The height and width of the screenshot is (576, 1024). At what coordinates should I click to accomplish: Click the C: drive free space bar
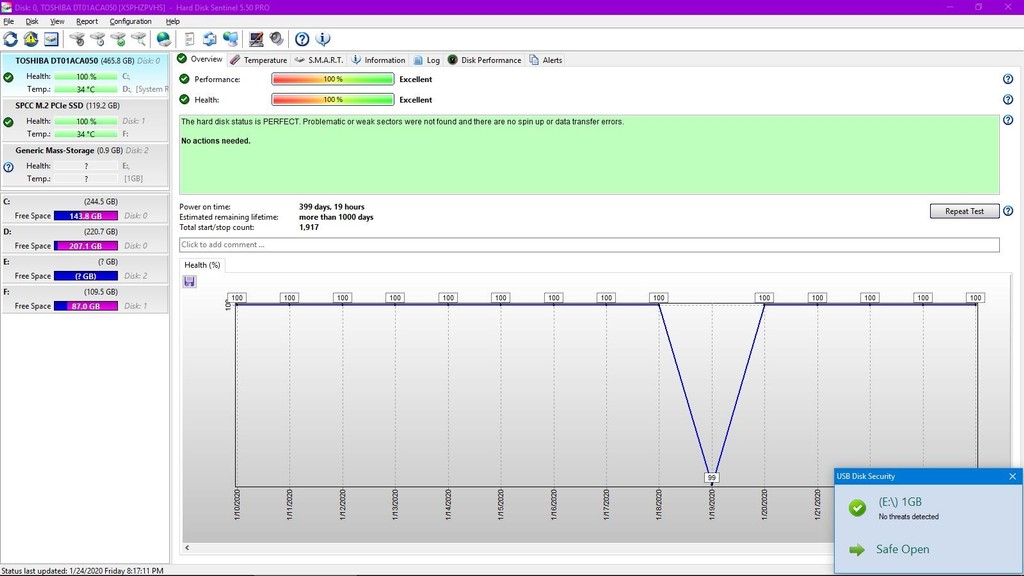[x=85, y=216]
